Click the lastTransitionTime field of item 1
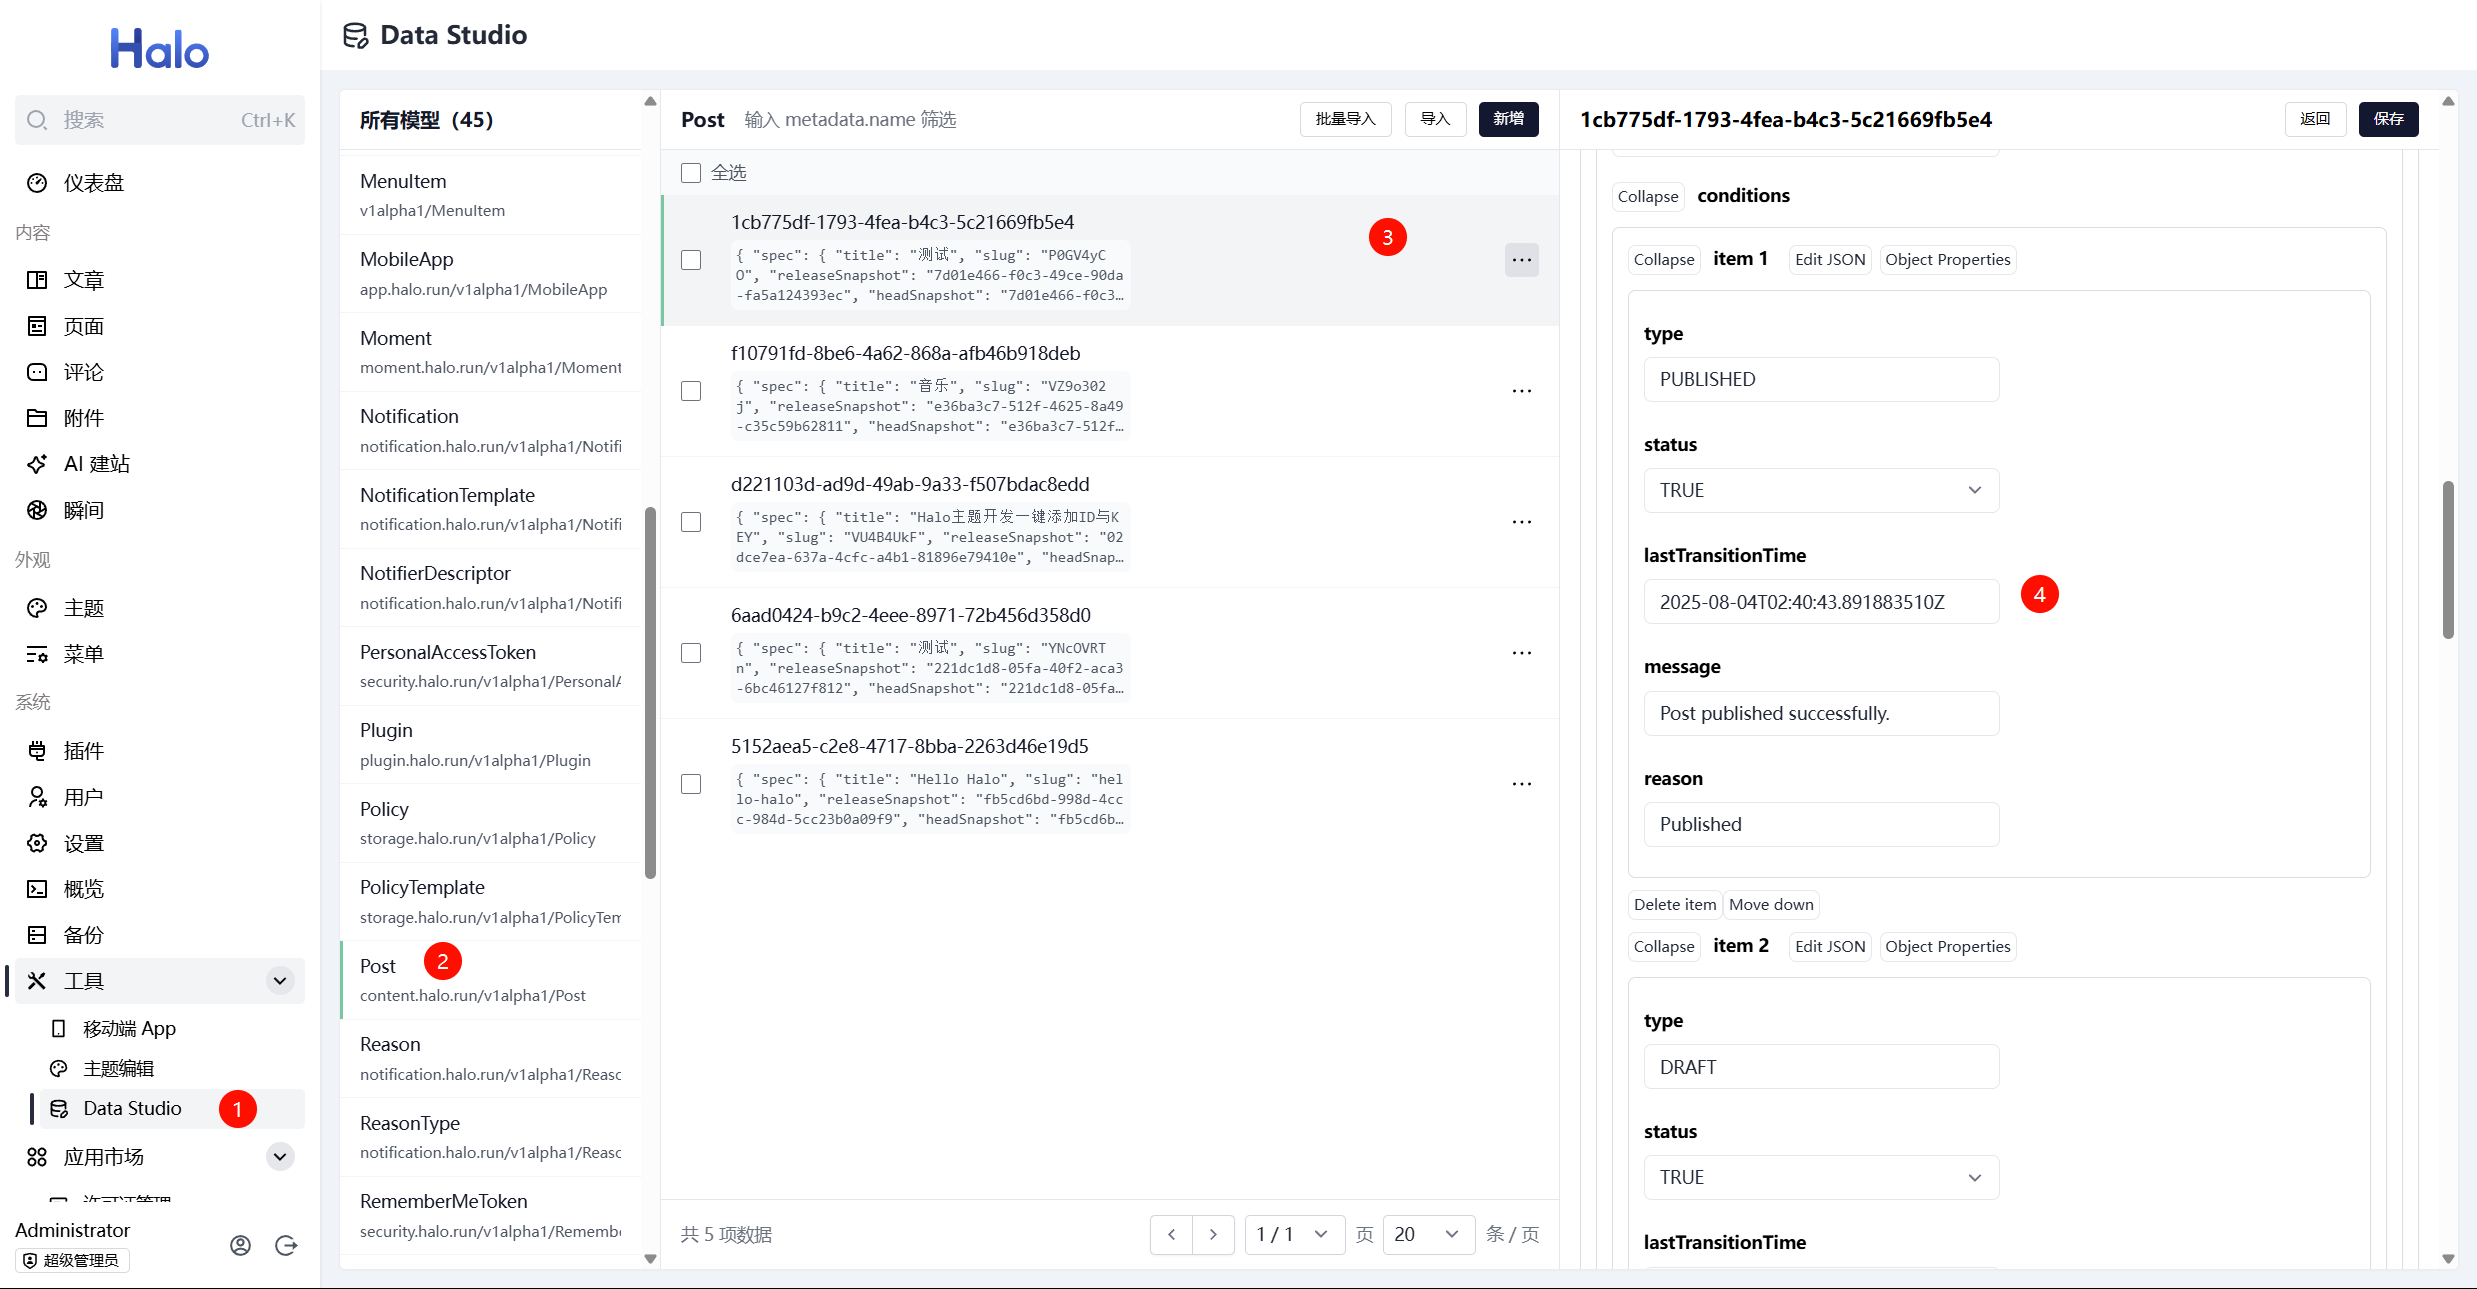The height and width of the screenshot is (1289, 2477). (1821, 602)
